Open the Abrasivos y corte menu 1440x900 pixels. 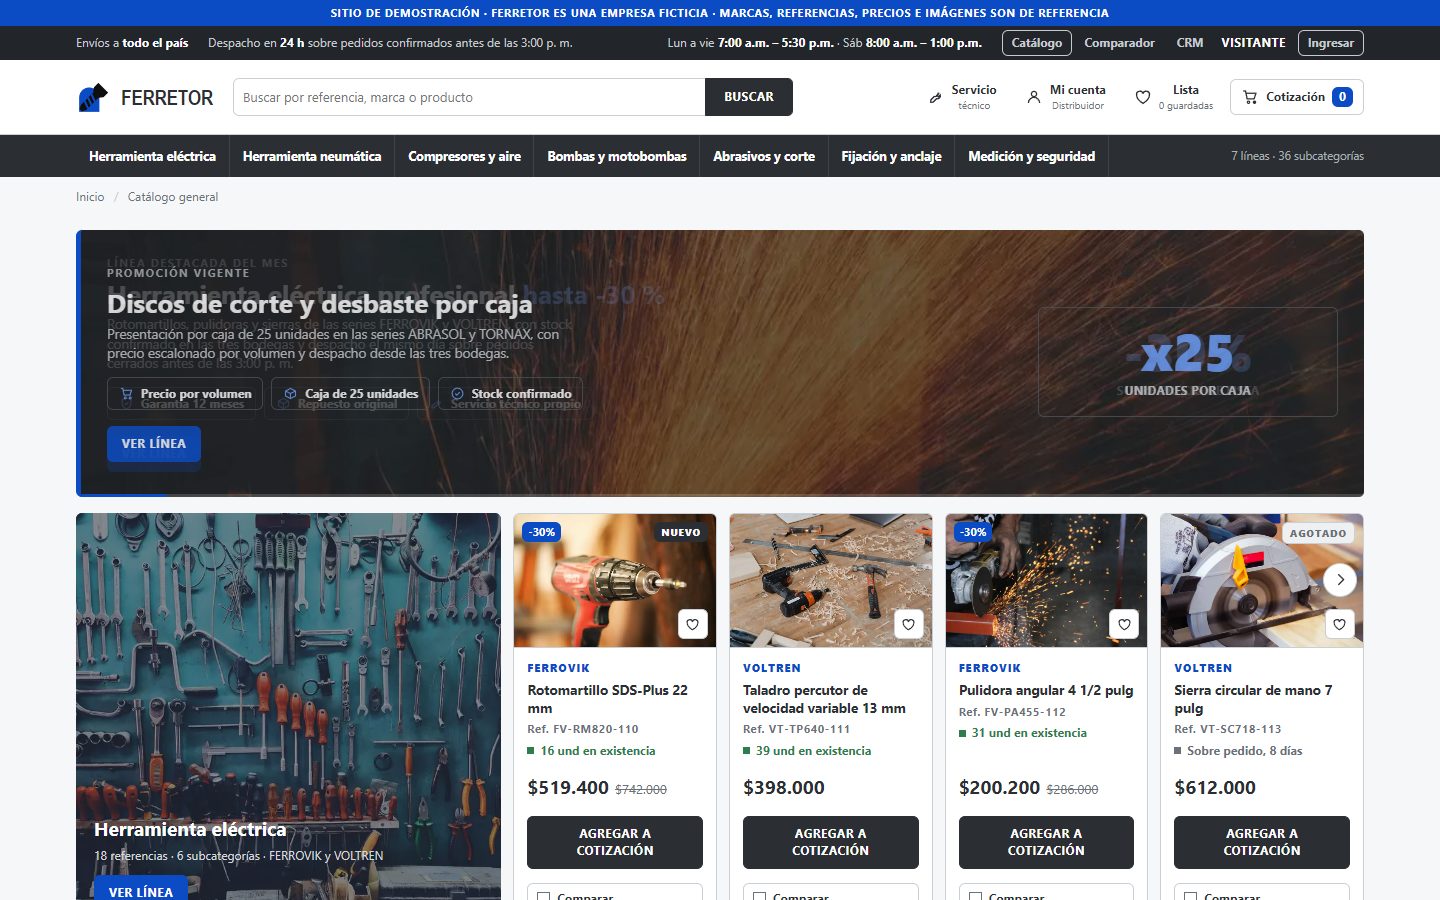coord(764,156)
